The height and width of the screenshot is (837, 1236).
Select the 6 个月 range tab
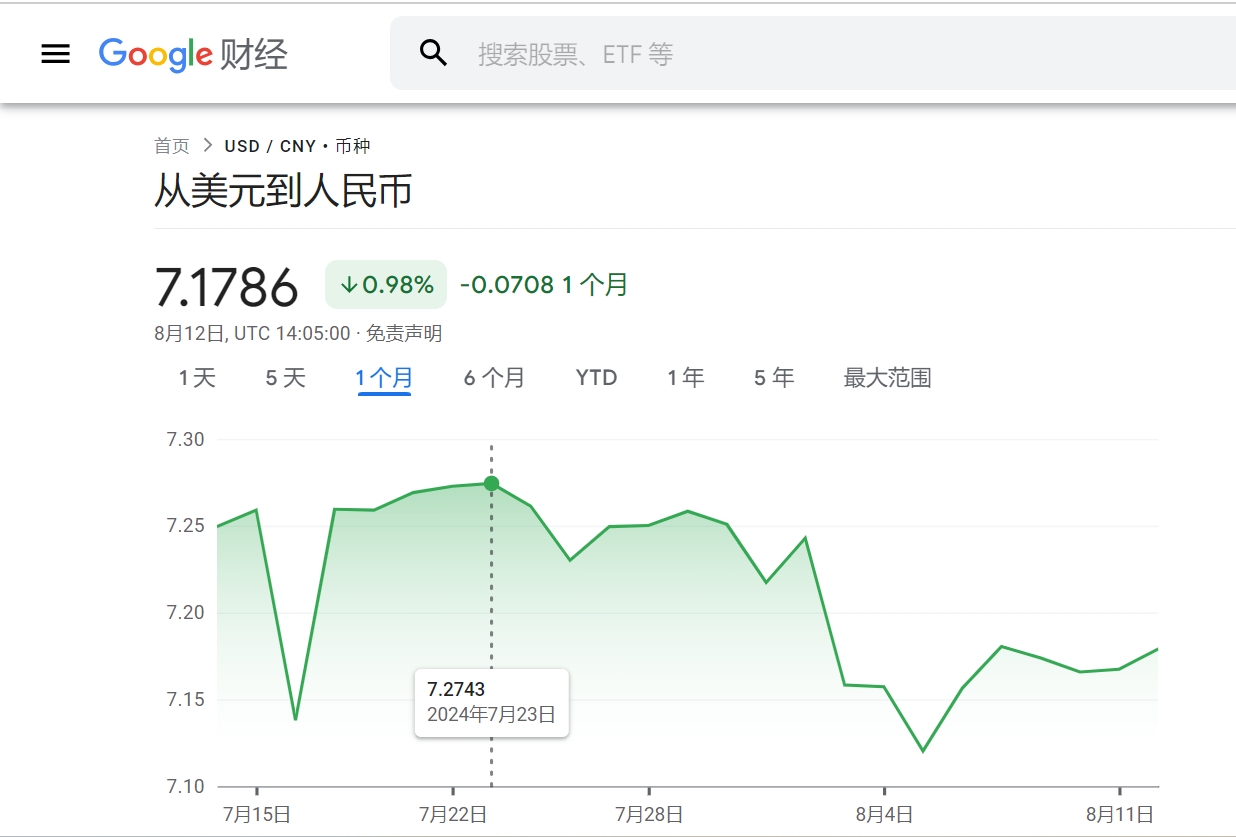[x=494, y=378]
